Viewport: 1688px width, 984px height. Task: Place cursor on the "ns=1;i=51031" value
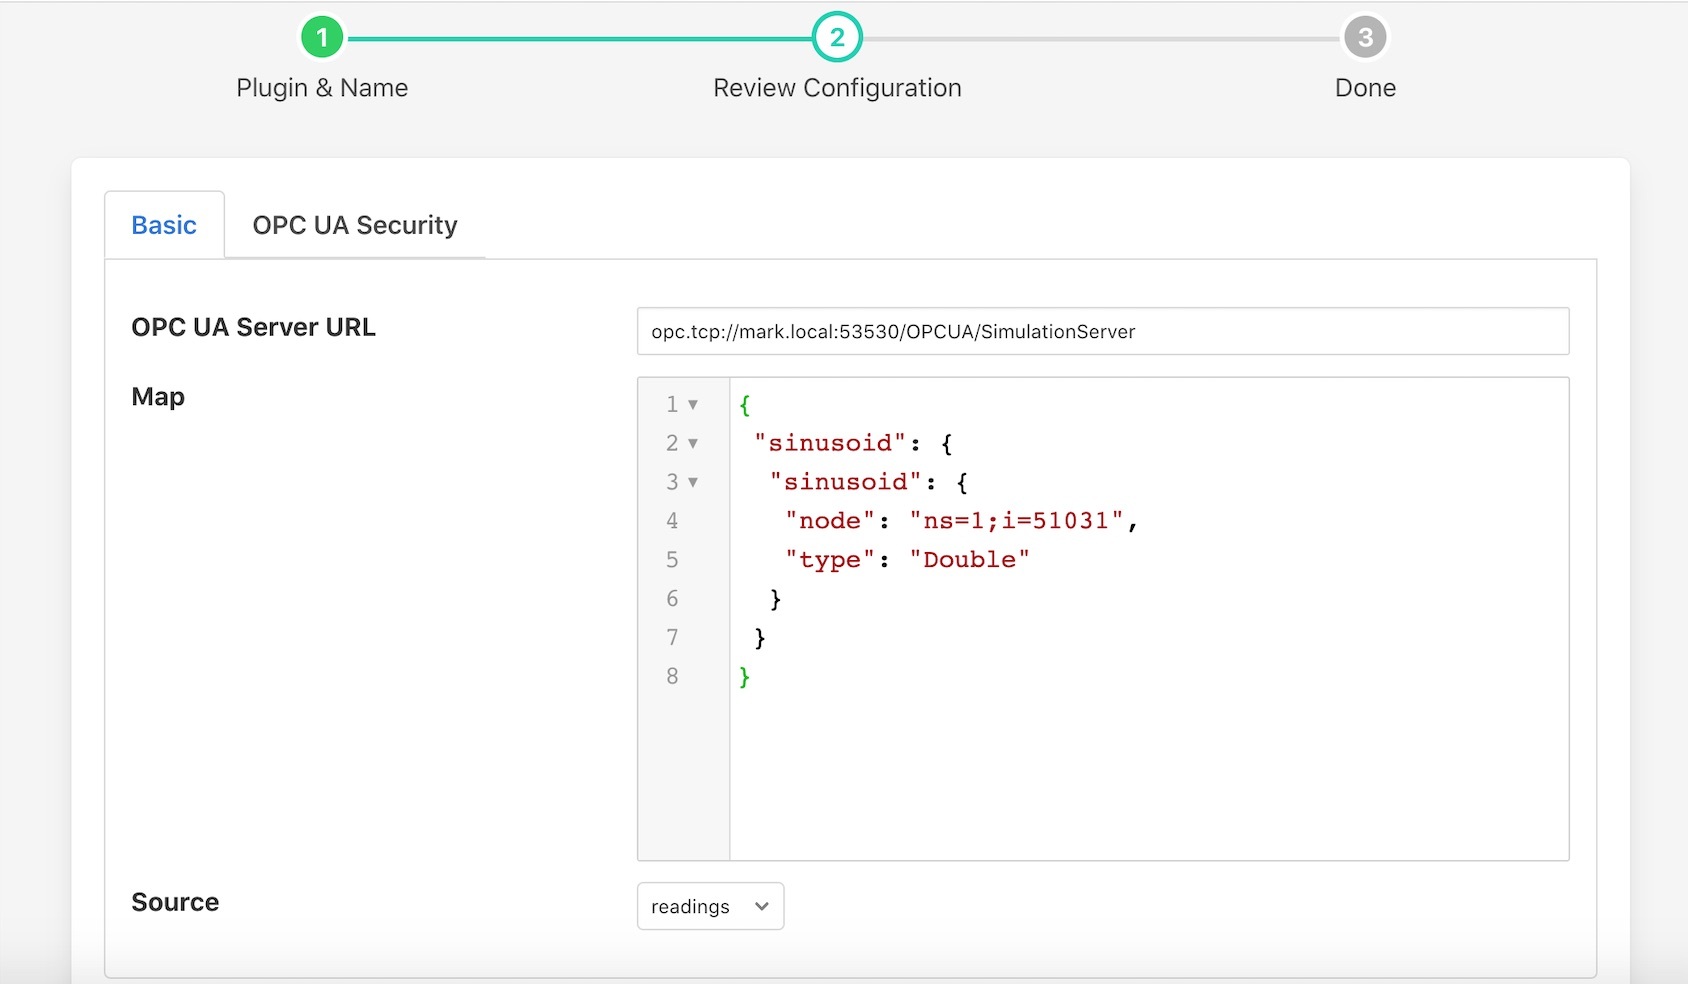(1016, 521)
